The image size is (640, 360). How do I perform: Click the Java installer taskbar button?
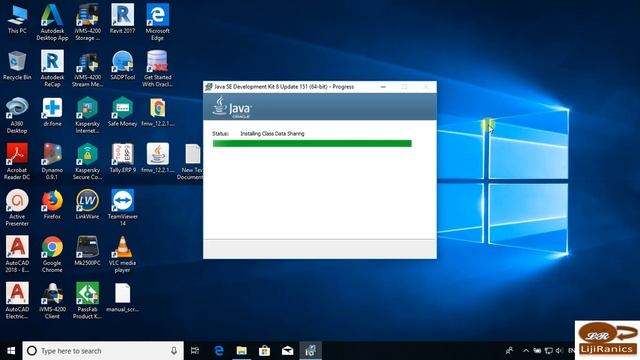click(311, 351)
